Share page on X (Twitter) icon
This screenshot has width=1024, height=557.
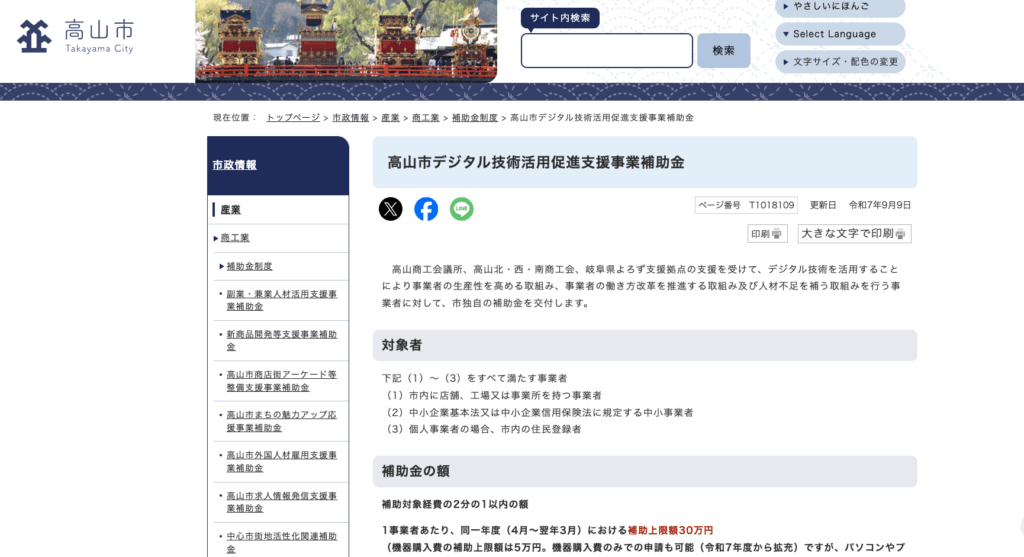(x=390, y=209)
